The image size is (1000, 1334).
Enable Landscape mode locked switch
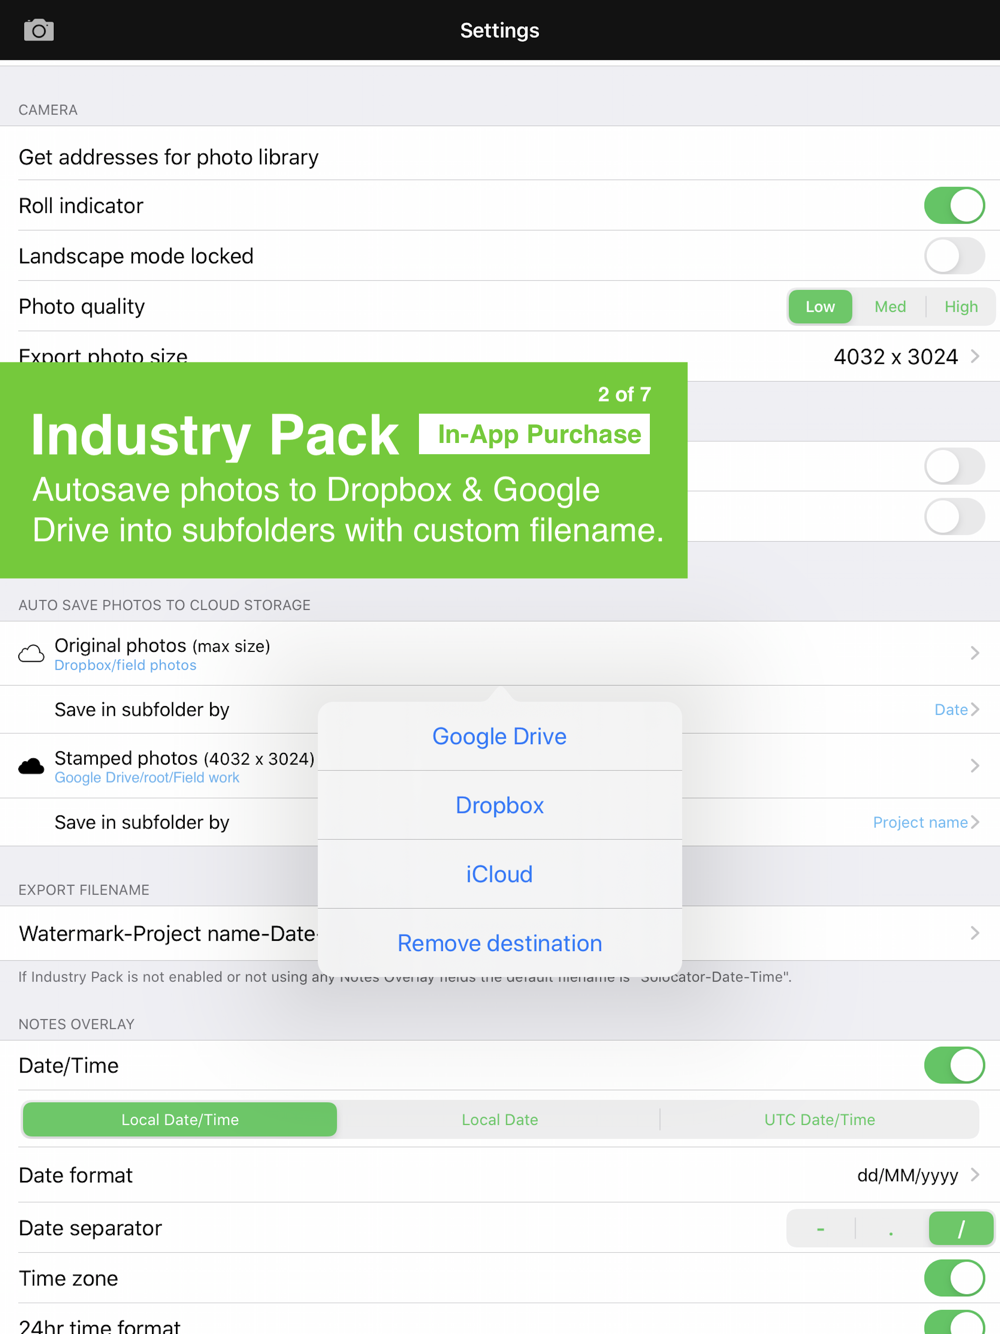954,256
